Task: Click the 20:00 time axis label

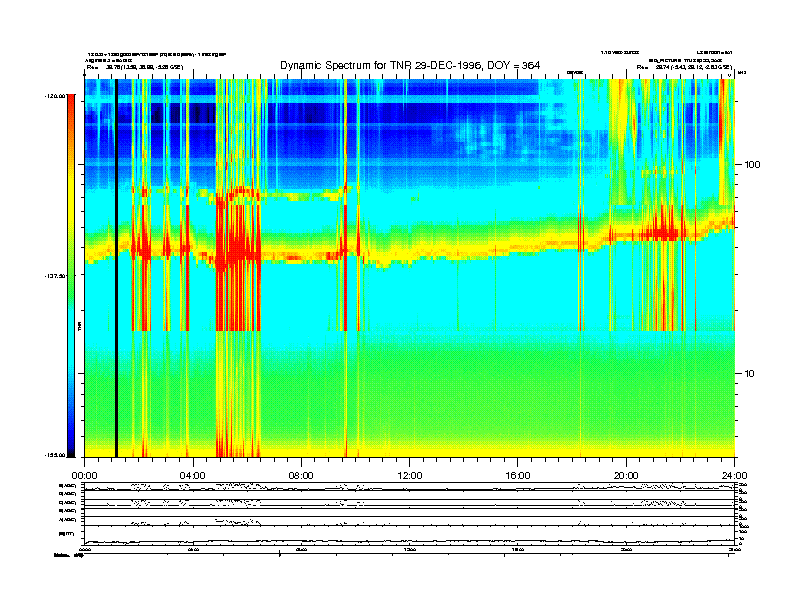Action: 626,476
